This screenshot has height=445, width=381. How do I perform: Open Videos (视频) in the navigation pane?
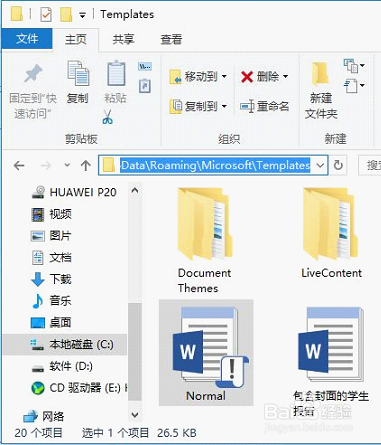click(51, 214)
